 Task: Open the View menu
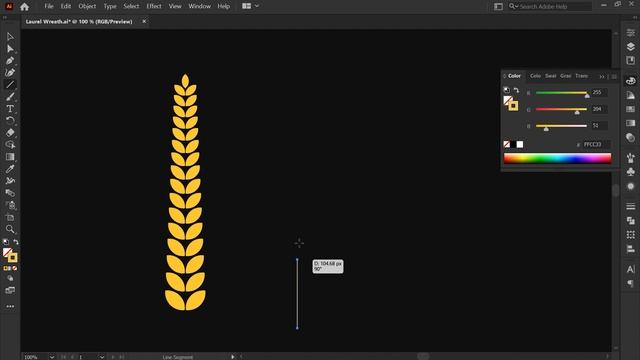pyautogui.click(x=175, y=6)
